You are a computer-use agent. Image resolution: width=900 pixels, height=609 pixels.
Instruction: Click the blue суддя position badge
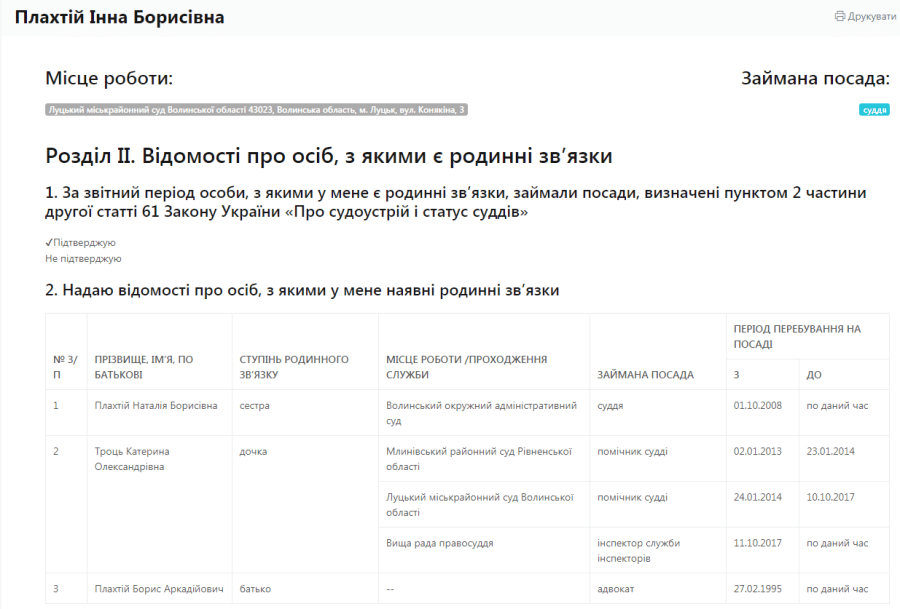[874, 110]
